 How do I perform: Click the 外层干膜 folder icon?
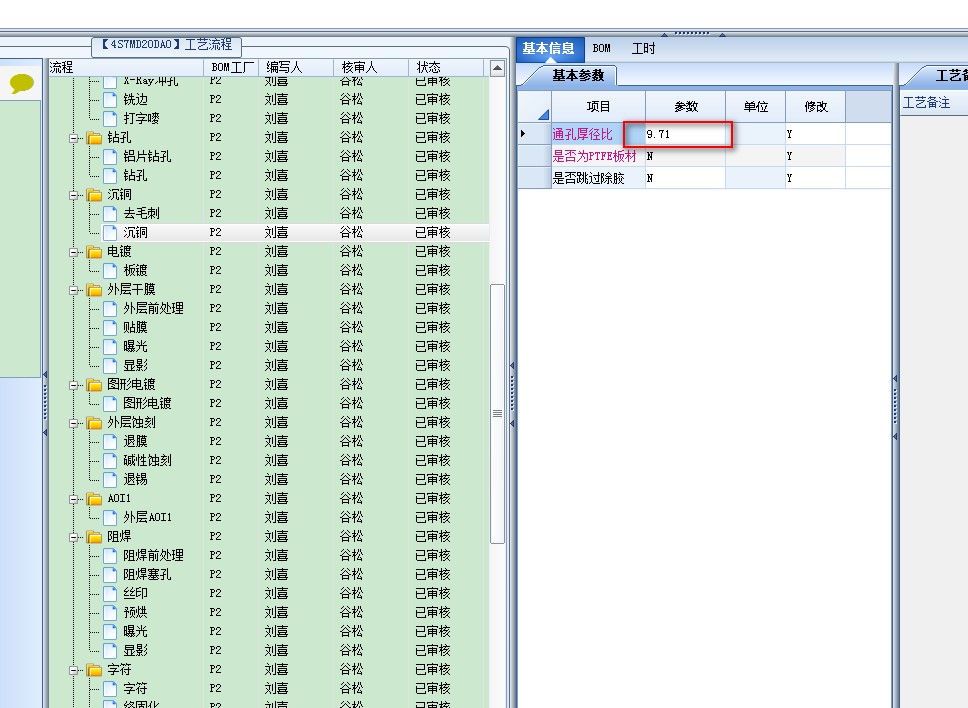pyautogui.click(x=94, y=290)
